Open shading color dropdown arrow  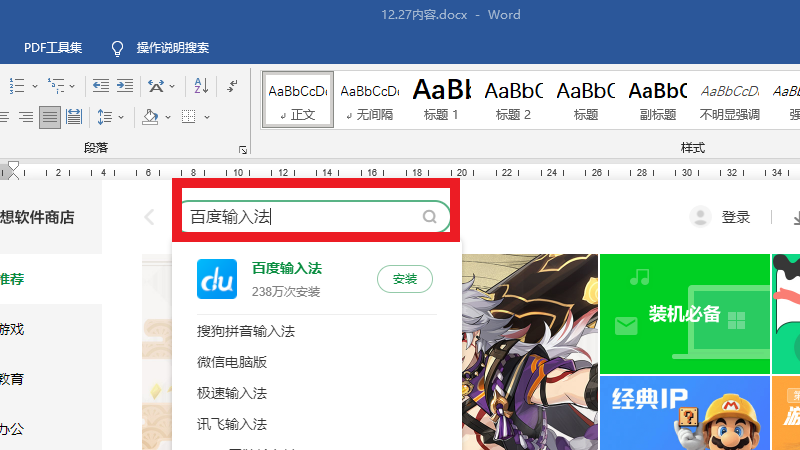point(168,117)
